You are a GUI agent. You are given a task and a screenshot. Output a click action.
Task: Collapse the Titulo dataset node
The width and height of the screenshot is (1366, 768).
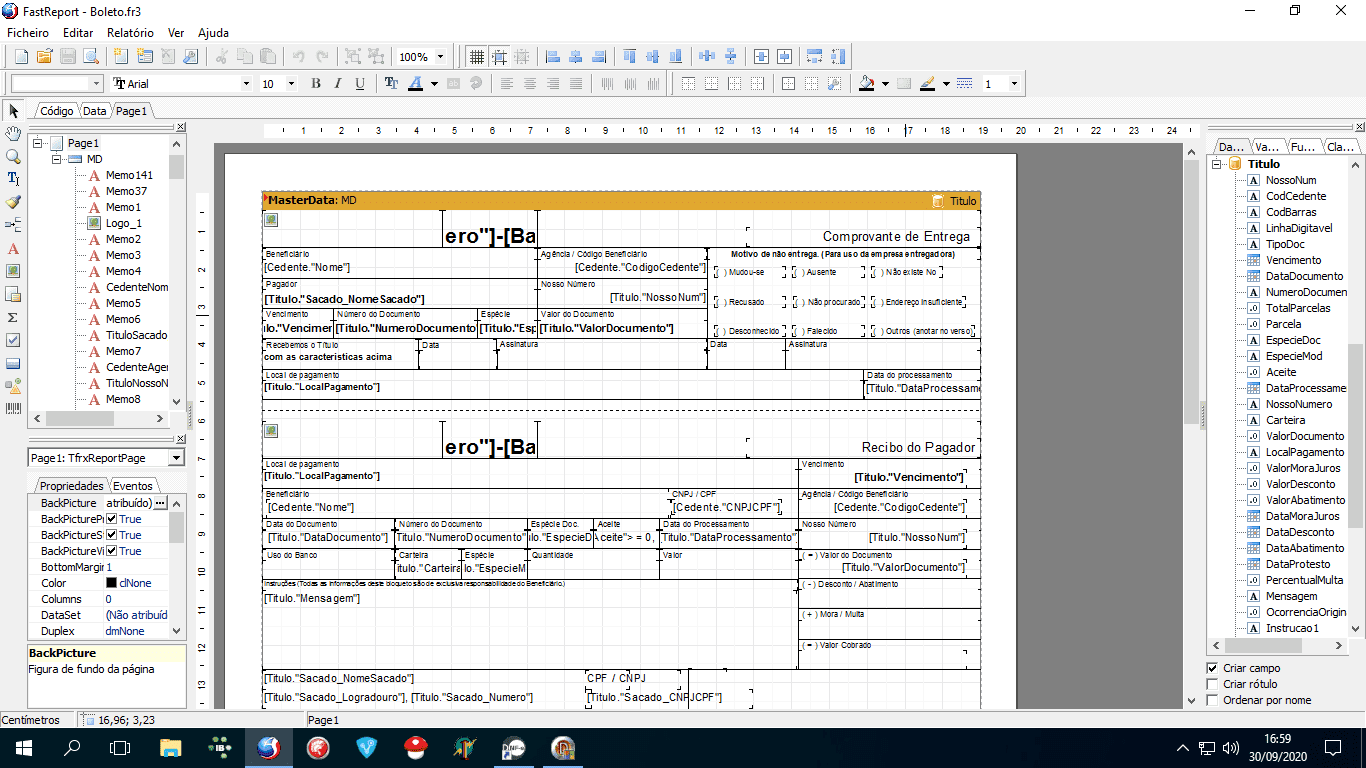1216,164
